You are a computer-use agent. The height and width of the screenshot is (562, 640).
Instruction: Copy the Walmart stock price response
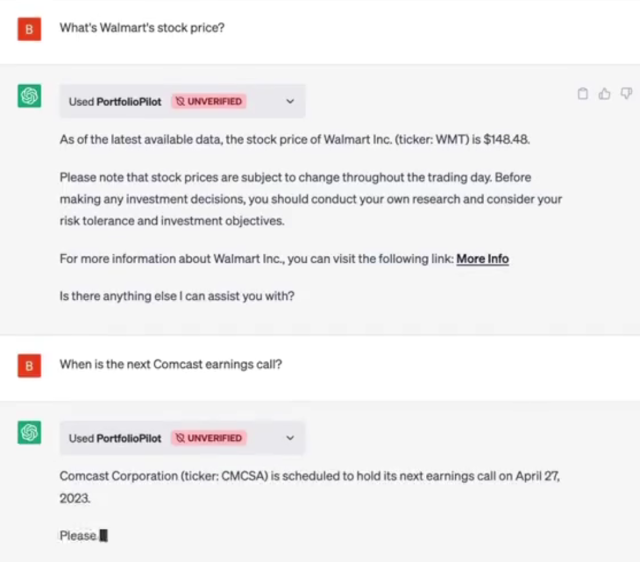583,94
